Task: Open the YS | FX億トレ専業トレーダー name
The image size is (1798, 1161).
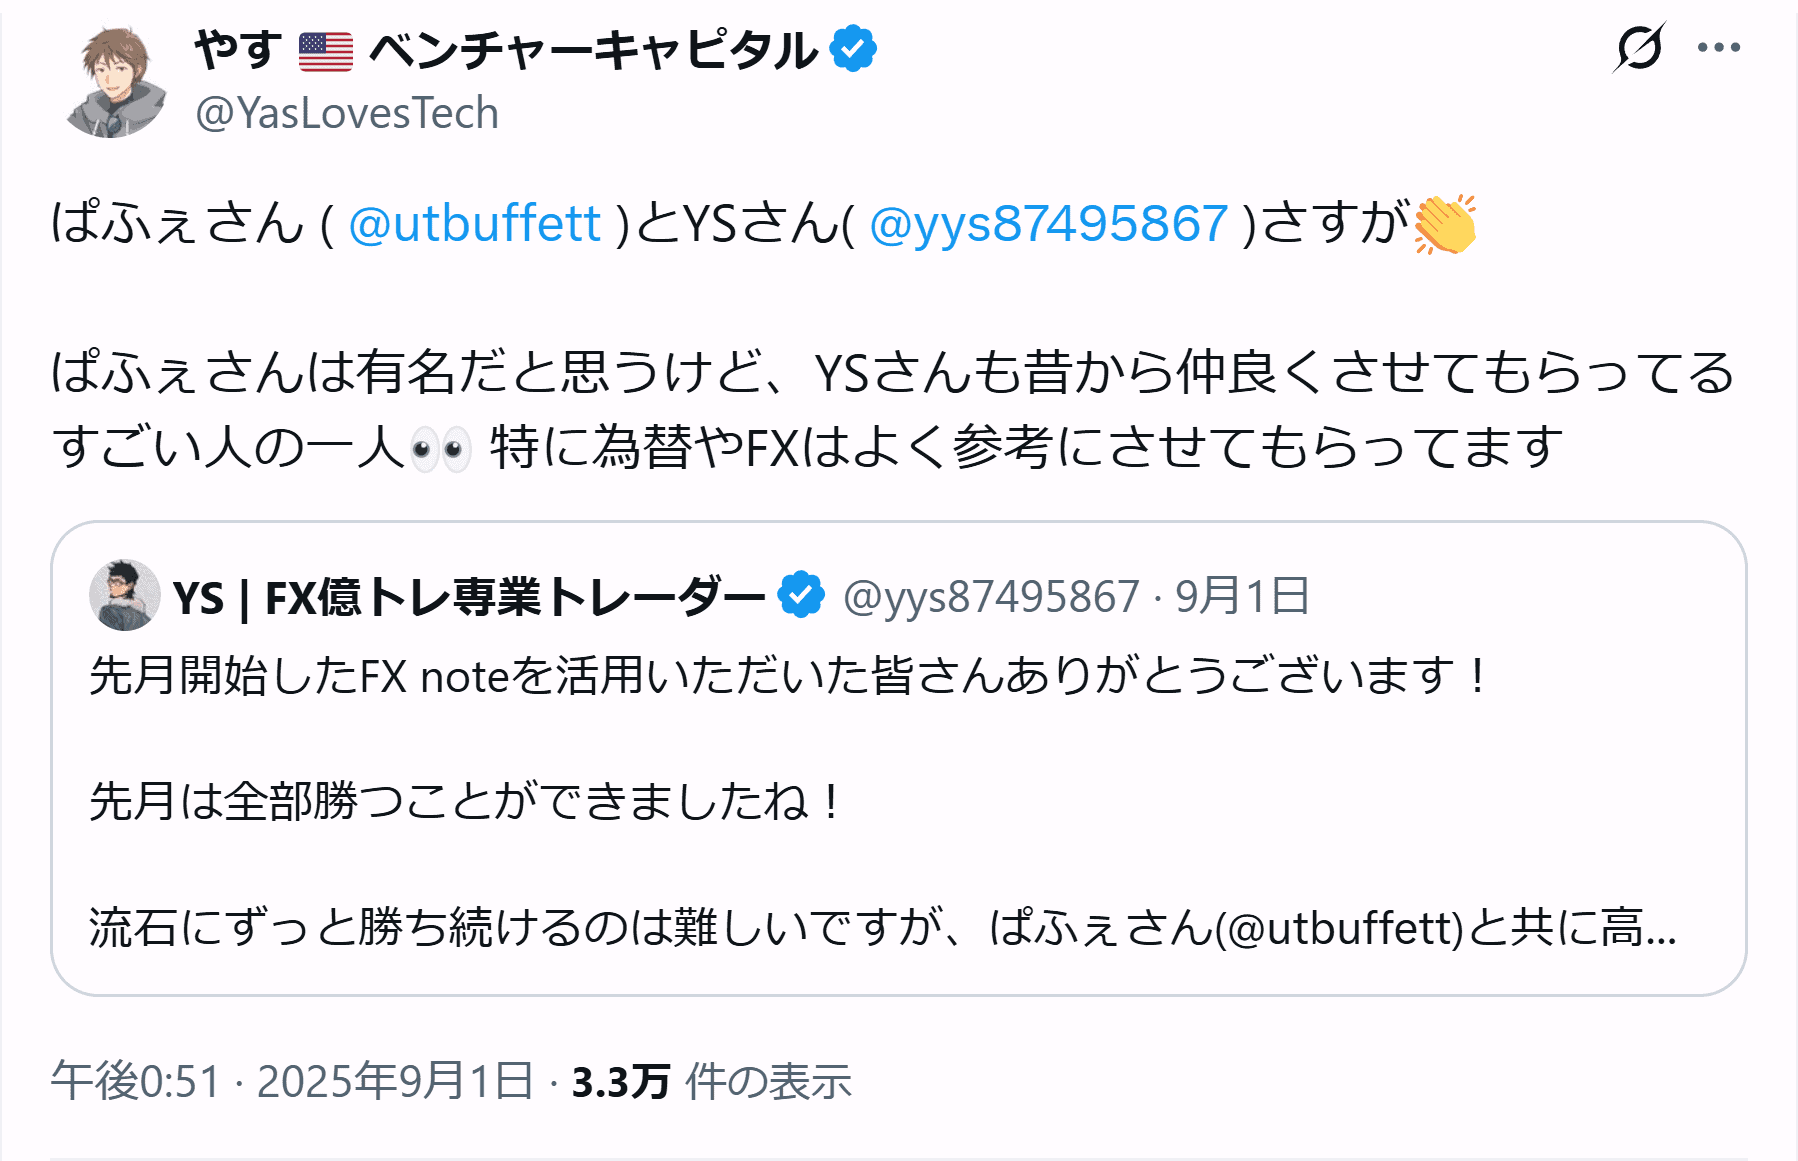Action: (468, 597)
